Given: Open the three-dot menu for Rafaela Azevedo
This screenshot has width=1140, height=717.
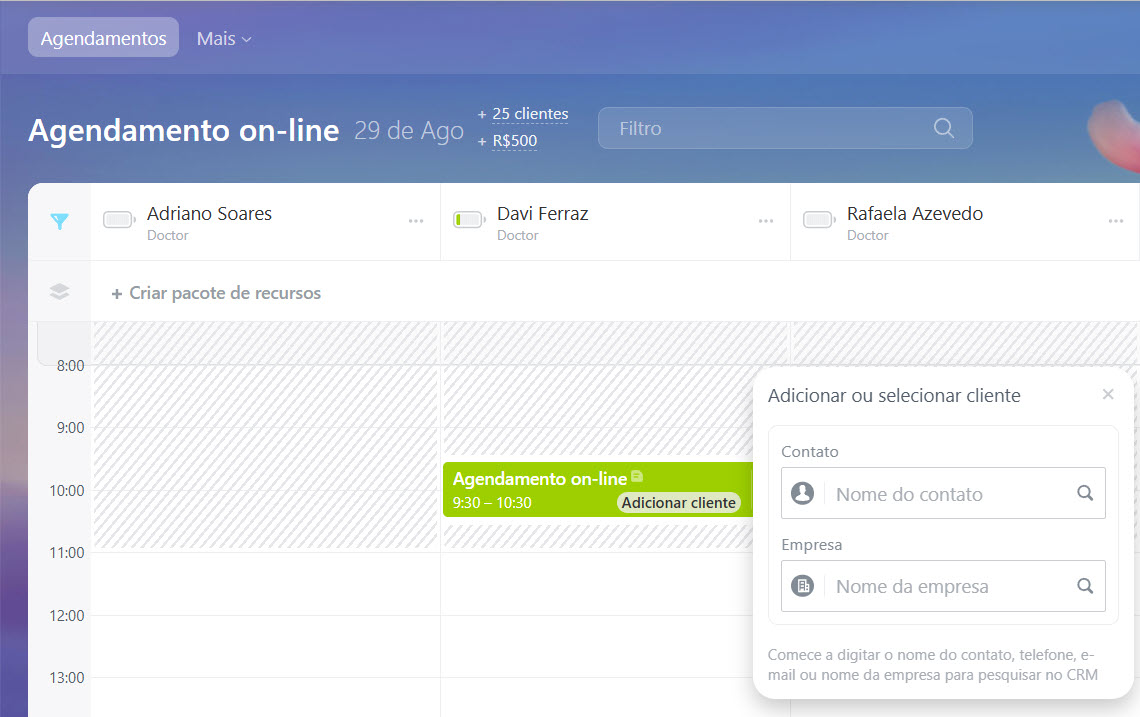Looking at the screenshot, I should point(1116,221).
